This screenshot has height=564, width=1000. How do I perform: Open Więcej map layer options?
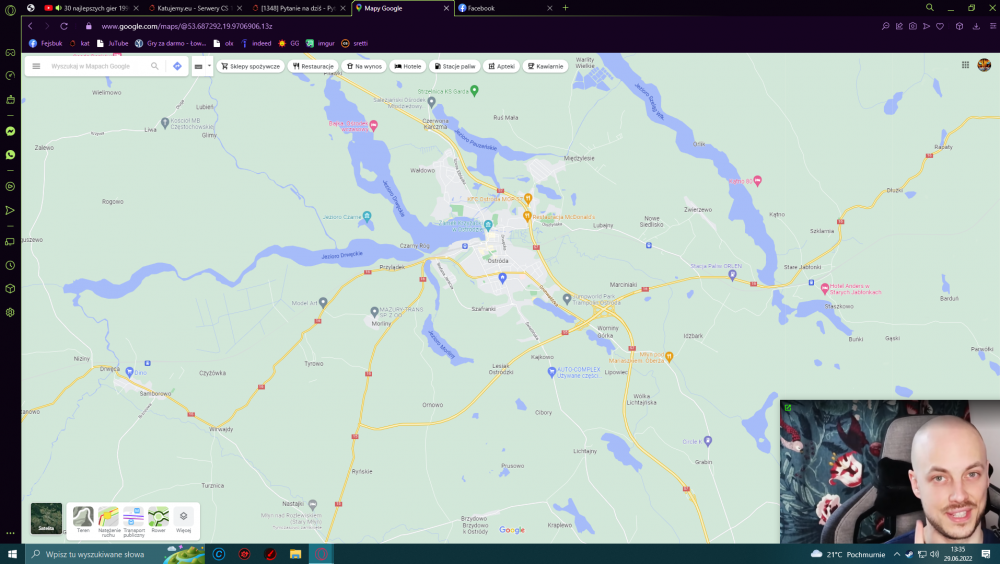184,520
